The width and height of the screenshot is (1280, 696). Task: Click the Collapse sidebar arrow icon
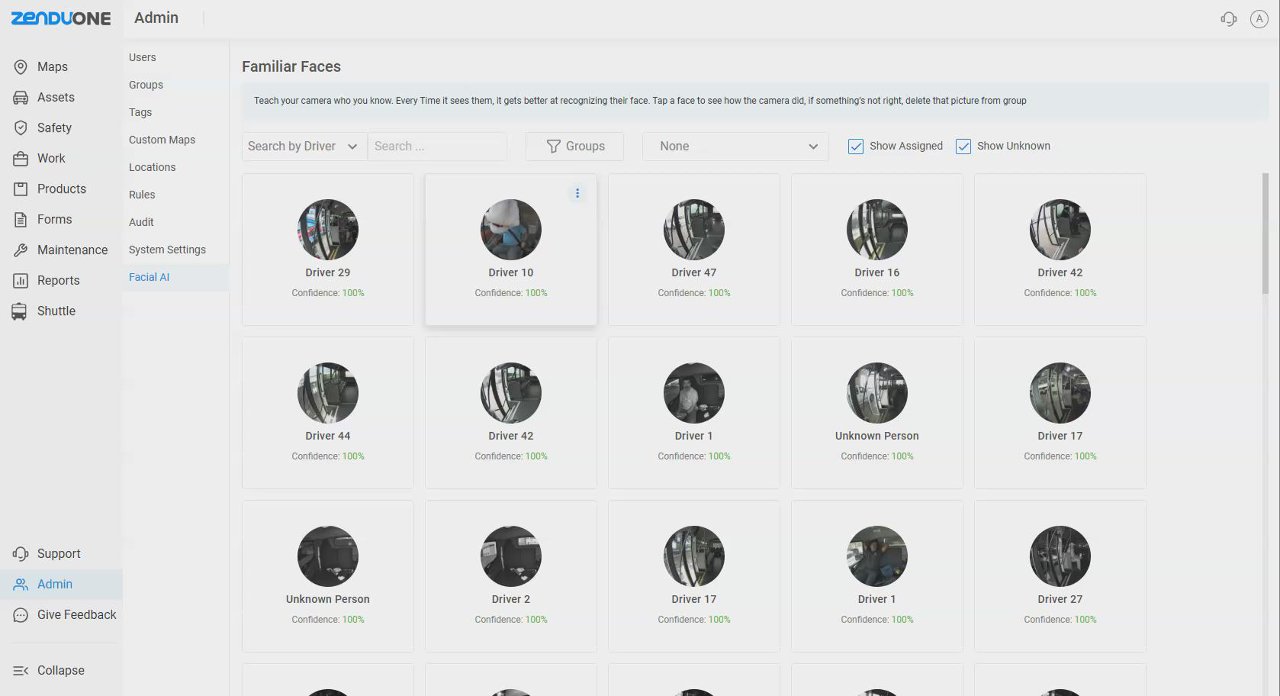coord(20,671)
